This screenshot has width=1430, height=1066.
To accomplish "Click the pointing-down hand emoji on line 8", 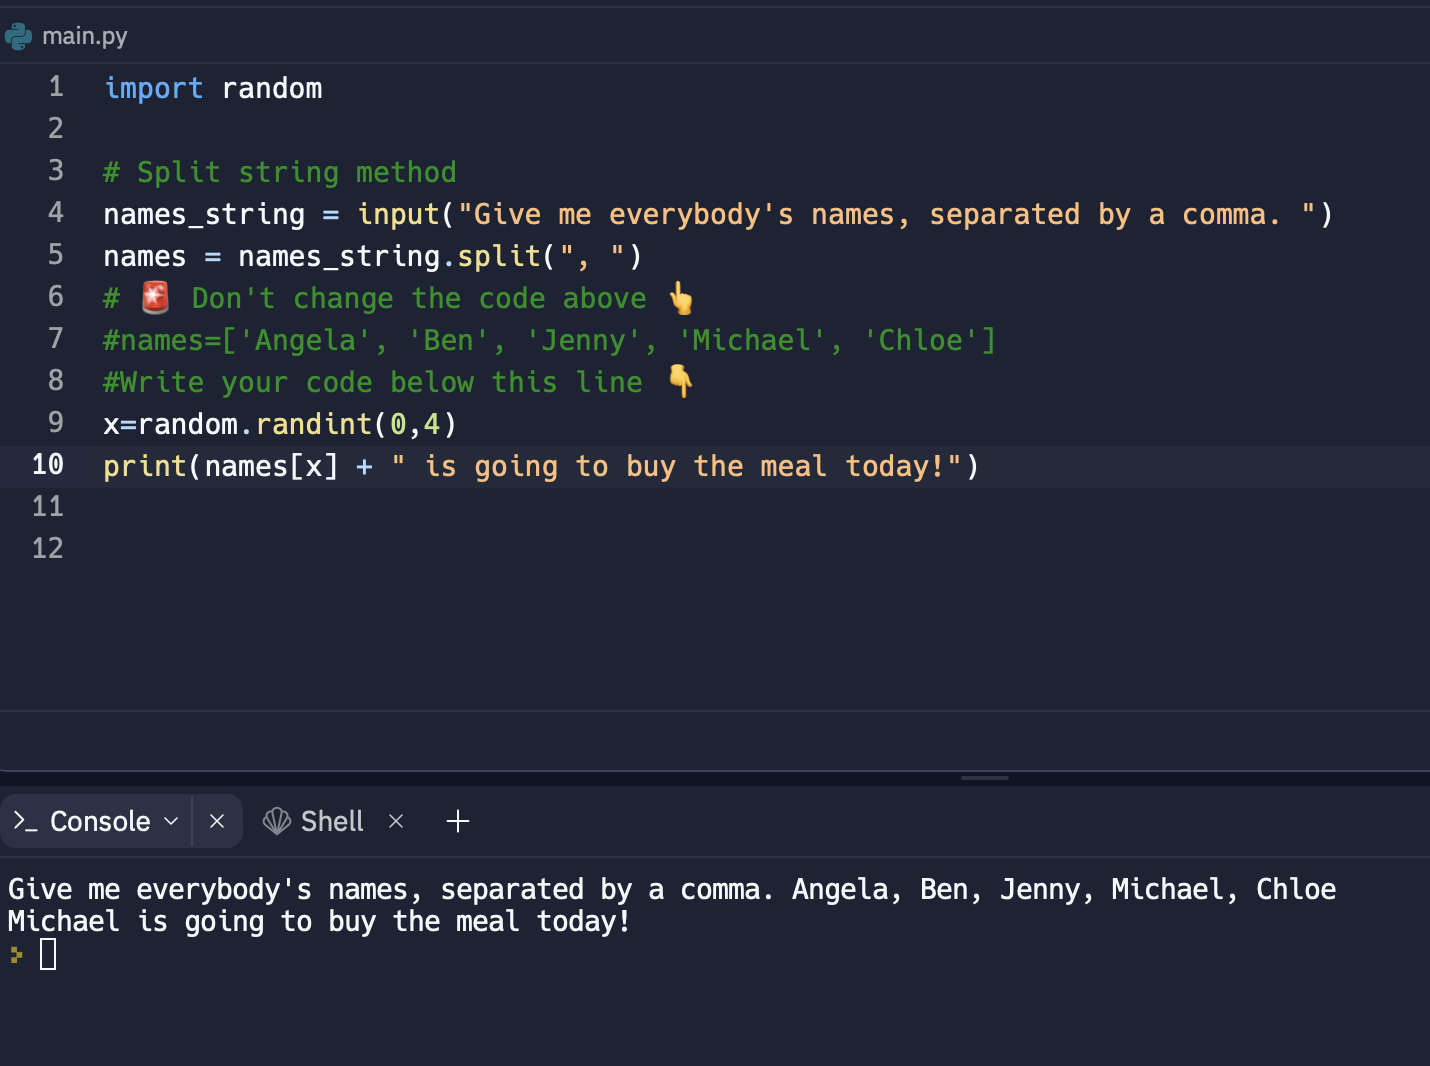I will point(681,381).
